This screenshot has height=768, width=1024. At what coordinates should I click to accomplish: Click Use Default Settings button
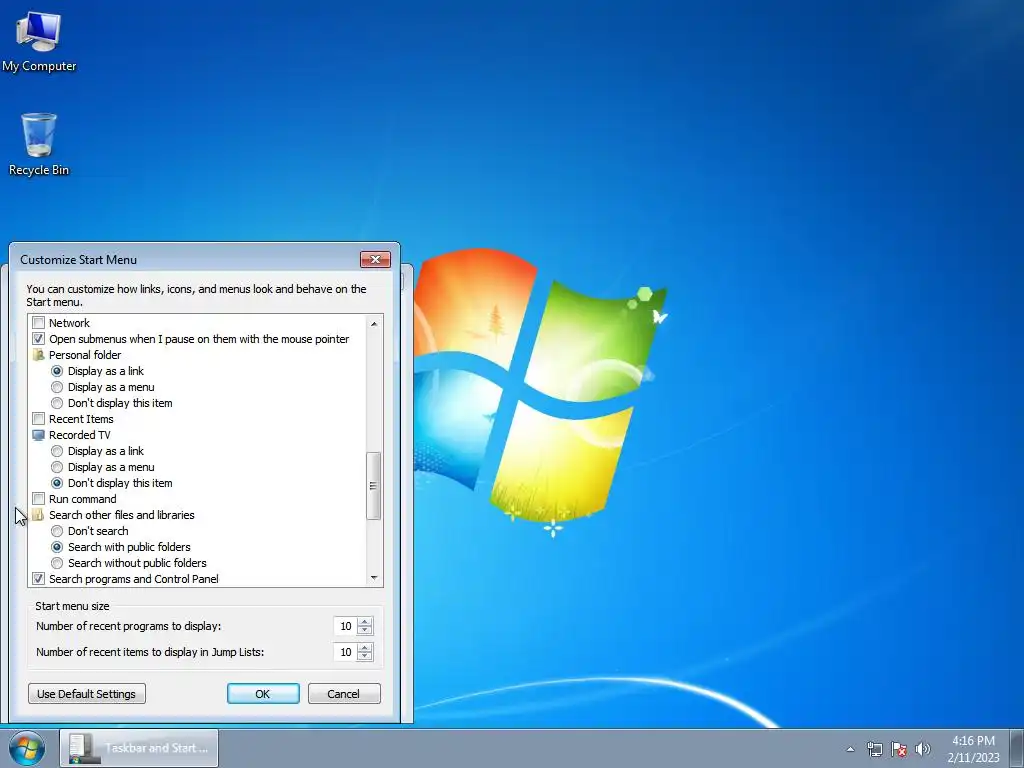pos(87,694)
